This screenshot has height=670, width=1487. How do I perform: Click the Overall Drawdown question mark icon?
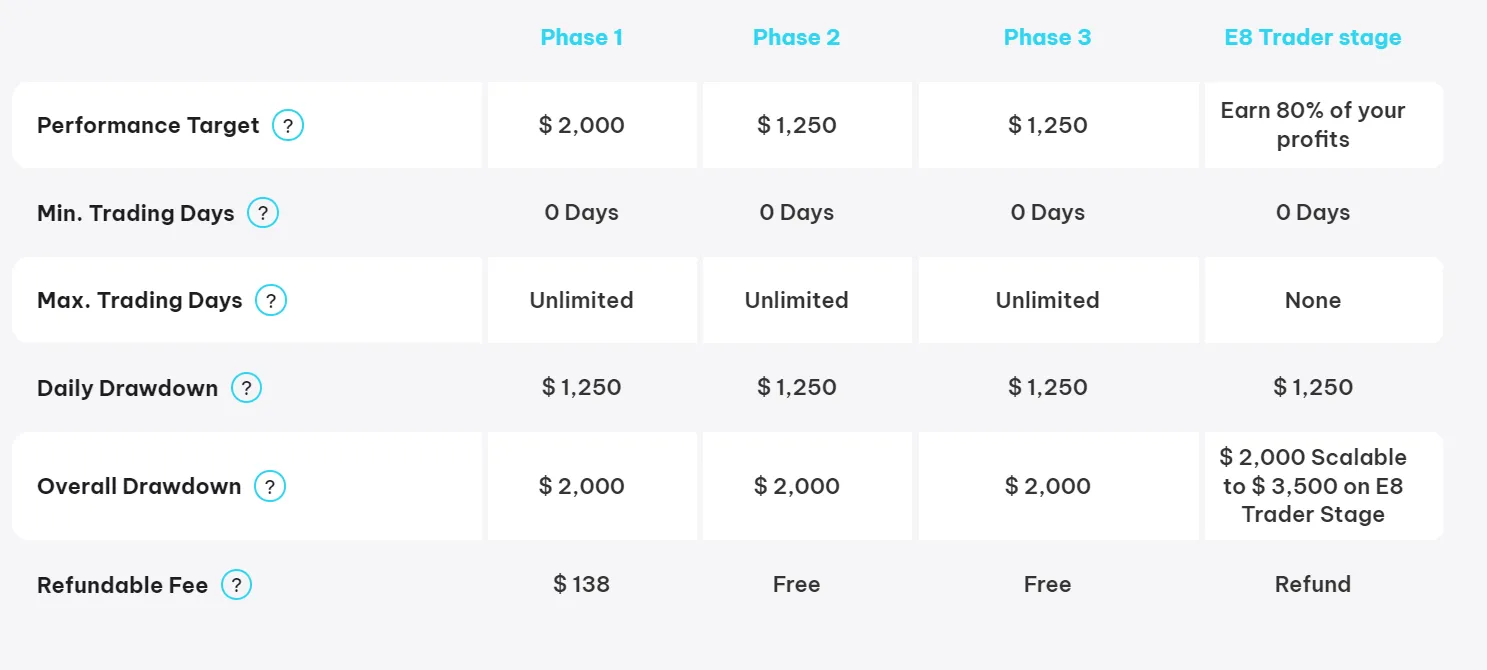[x=270, y=487]
